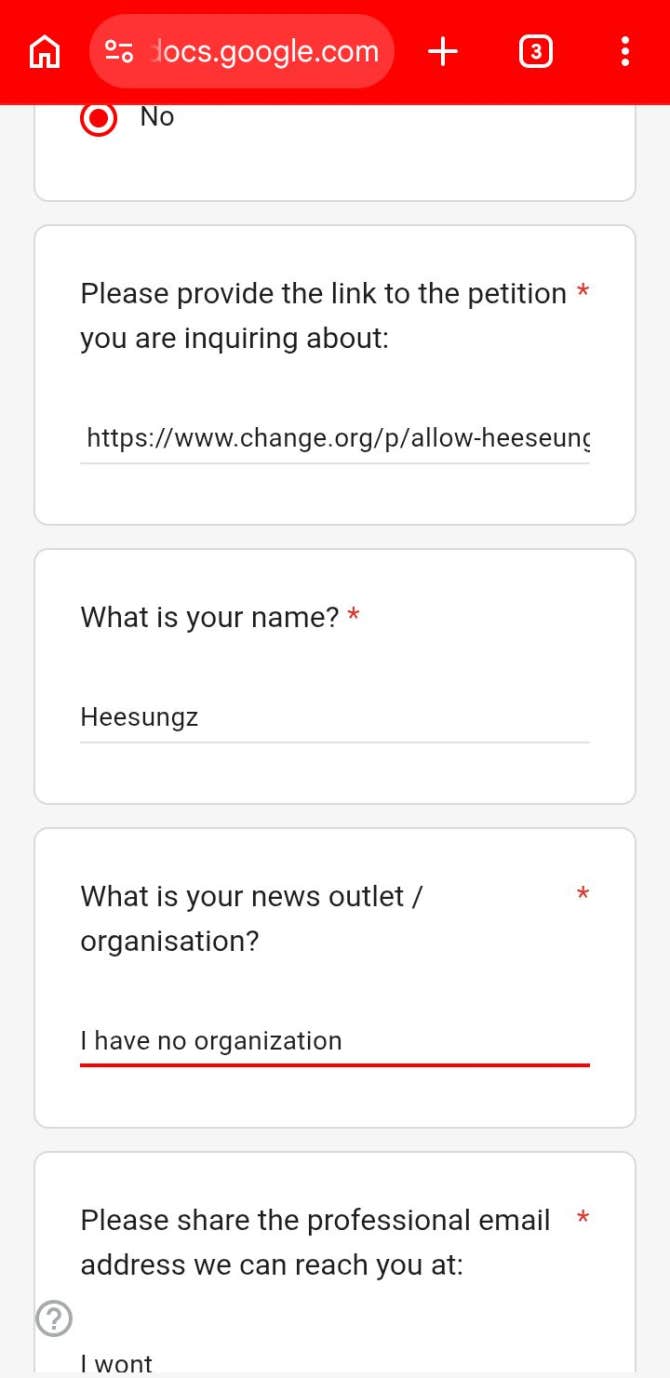Image resolution: width=670 pixels, height=1378 pixels.
Task: Focus the news outlet organisation field
Action: [x=335, y=1041]
